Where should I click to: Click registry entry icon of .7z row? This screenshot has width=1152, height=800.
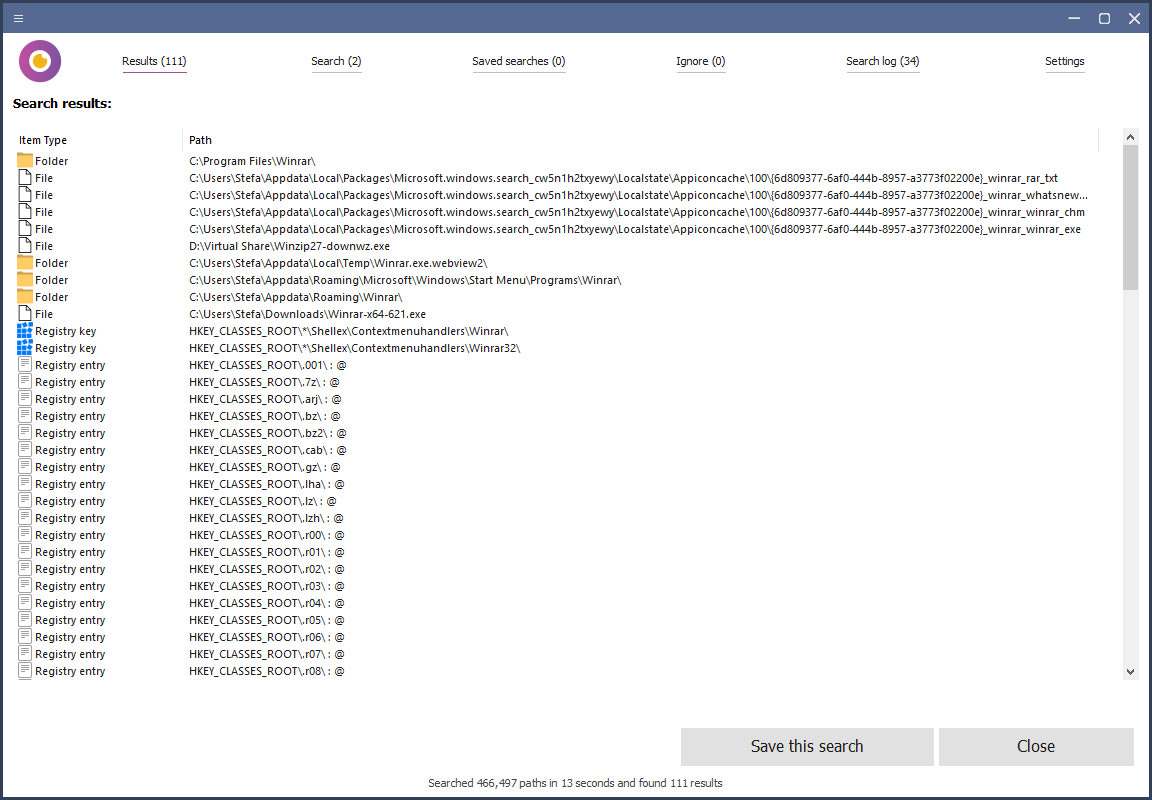pyautogui.click(x=25, y=381)
